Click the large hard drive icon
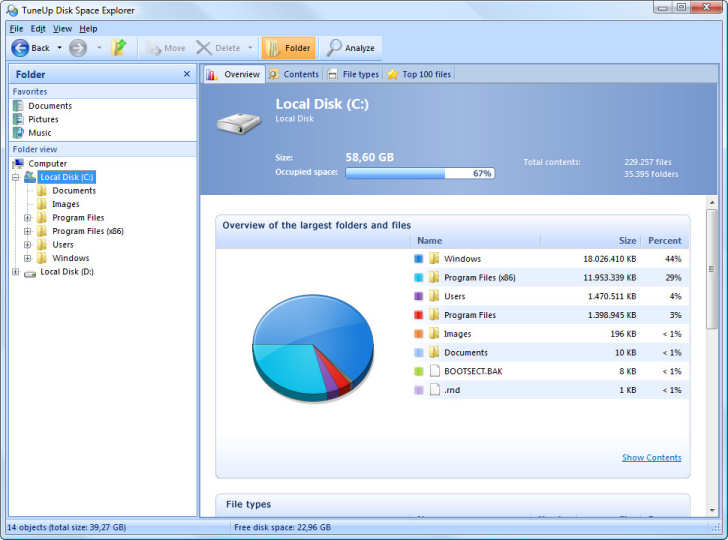Screen dimensions: 728x540 pos(239,124)
